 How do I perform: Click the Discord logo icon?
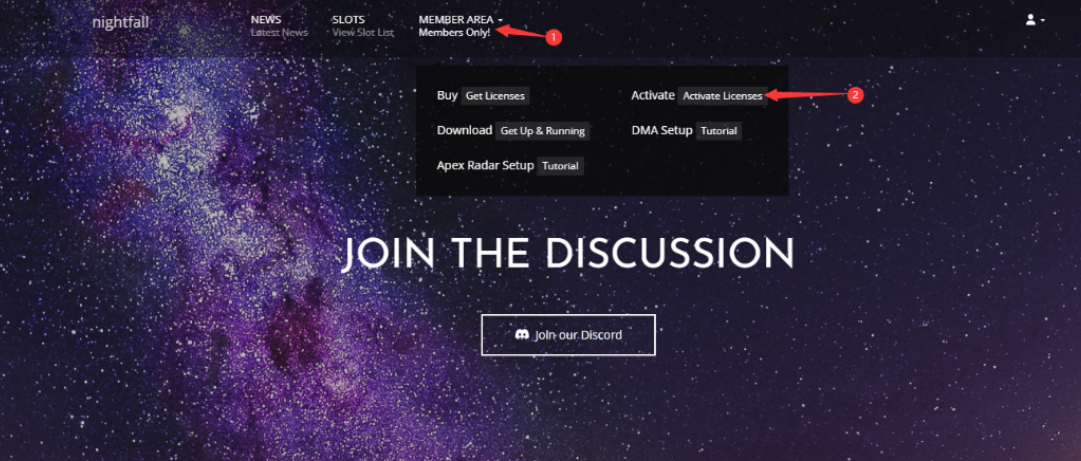point(523,335)
